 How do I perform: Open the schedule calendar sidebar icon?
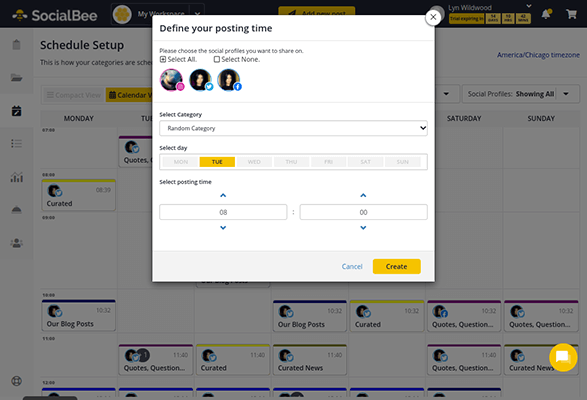click(16, 111)
